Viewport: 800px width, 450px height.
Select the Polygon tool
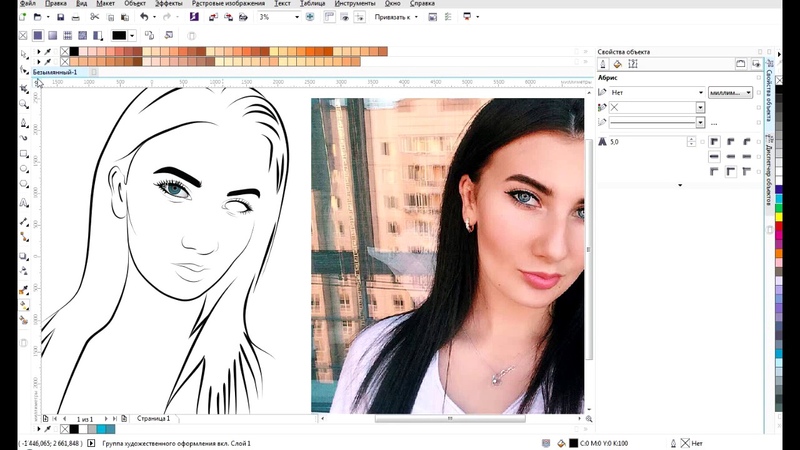point(23,184)
